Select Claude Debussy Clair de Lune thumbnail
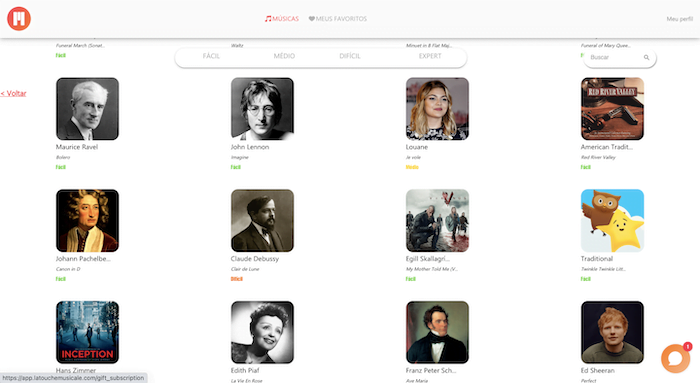700x383 pixels. point(262,221)
